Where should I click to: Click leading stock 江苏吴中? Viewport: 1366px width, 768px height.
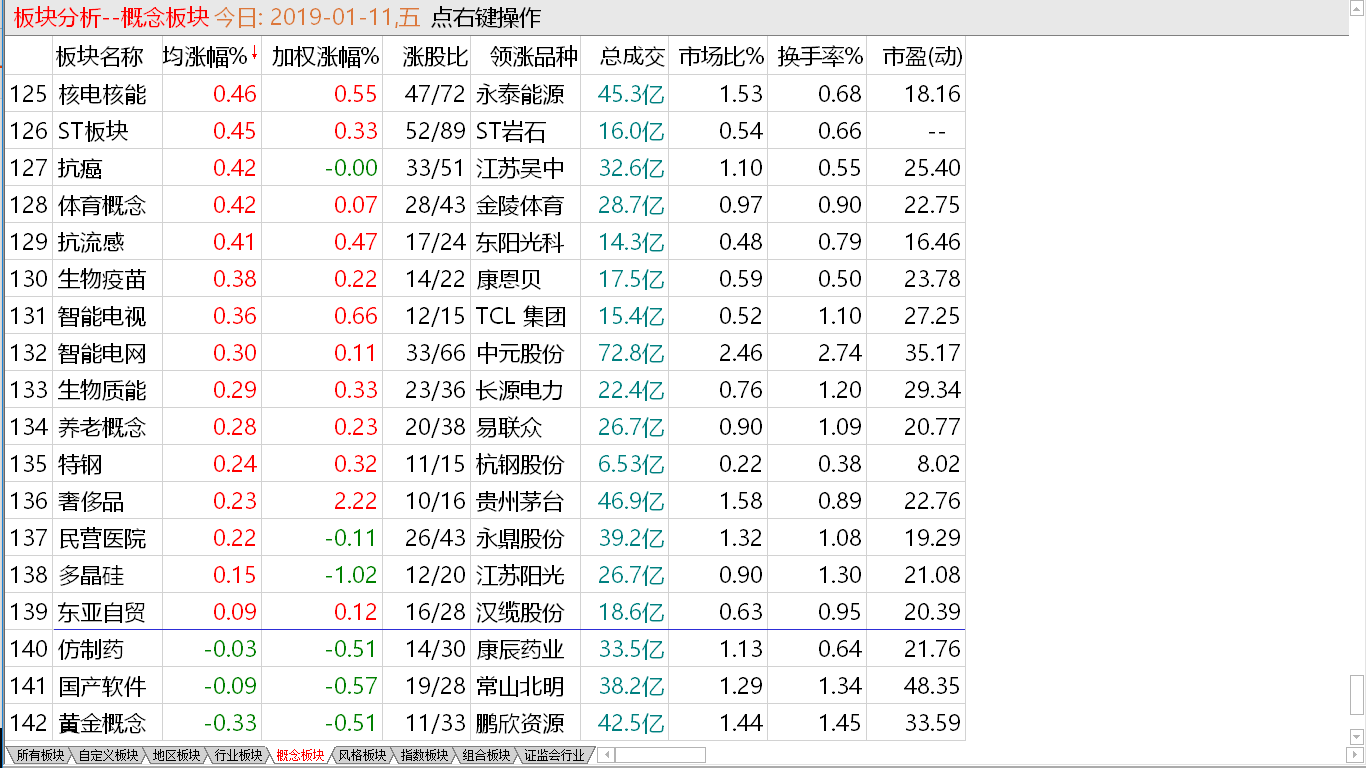coord(520,168)
